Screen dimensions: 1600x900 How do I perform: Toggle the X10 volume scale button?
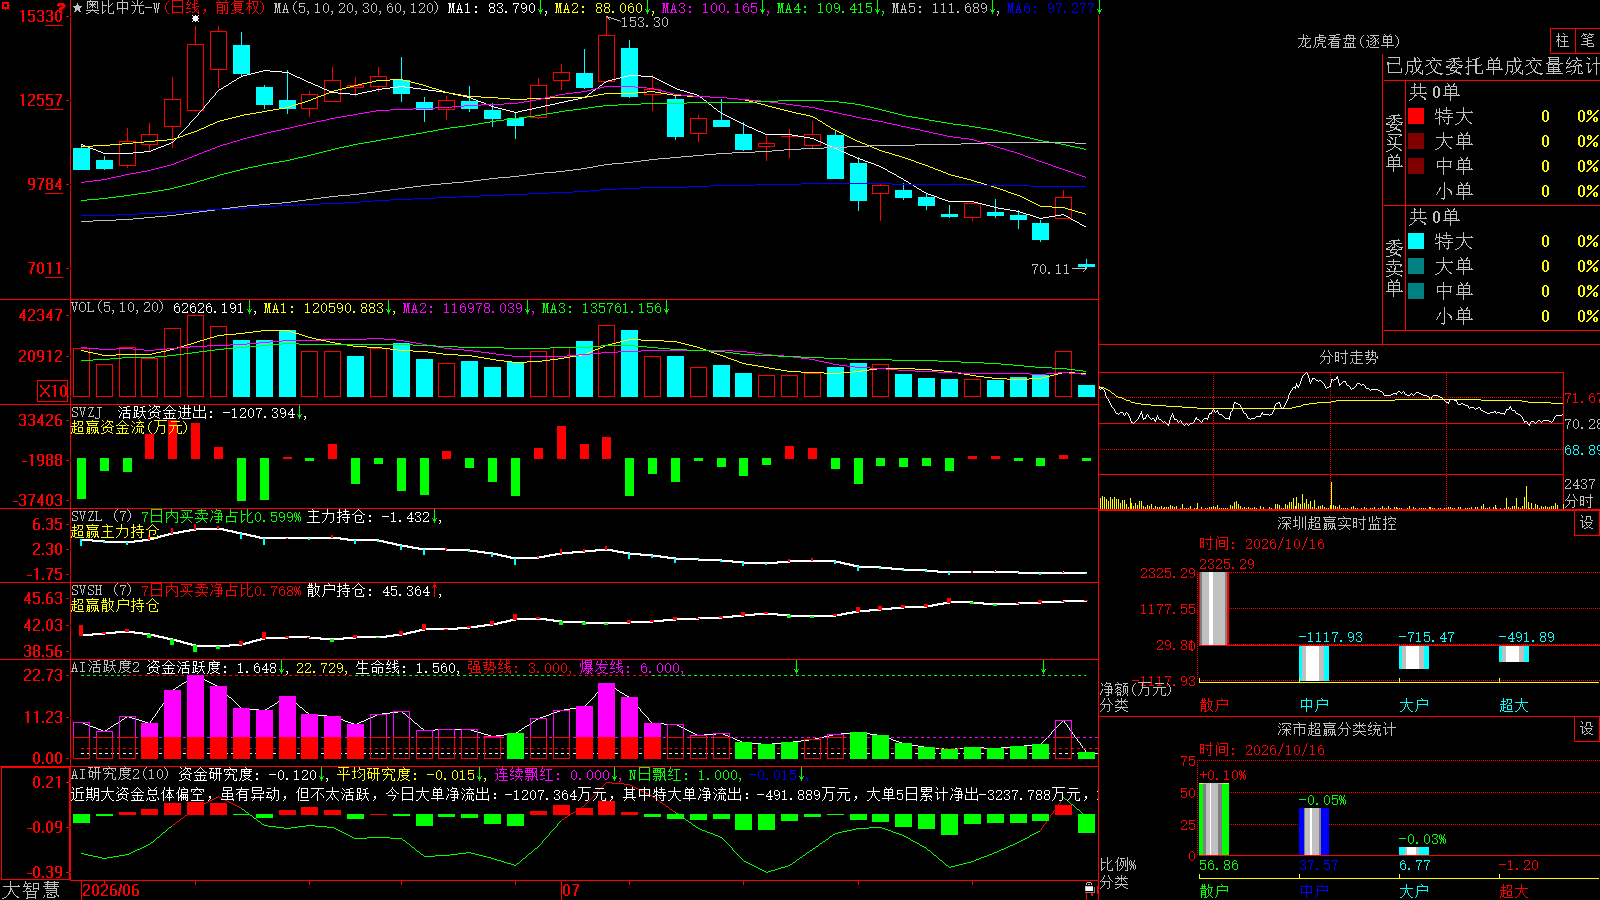pyautogui.click(x=53, y=391)
